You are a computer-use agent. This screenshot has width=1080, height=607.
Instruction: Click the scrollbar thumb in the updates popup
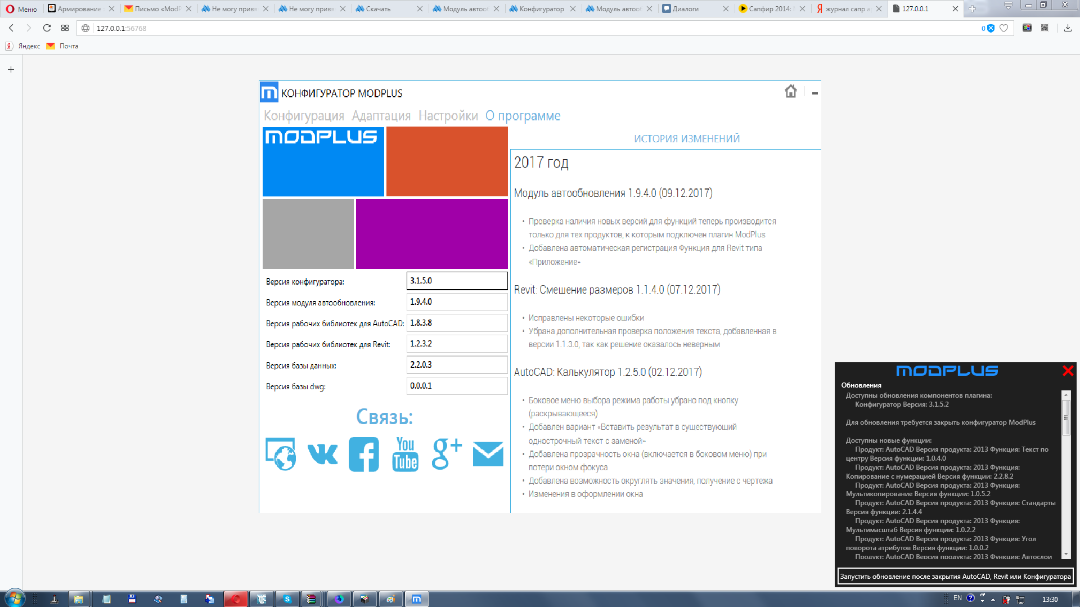[x=1066, y=416]
